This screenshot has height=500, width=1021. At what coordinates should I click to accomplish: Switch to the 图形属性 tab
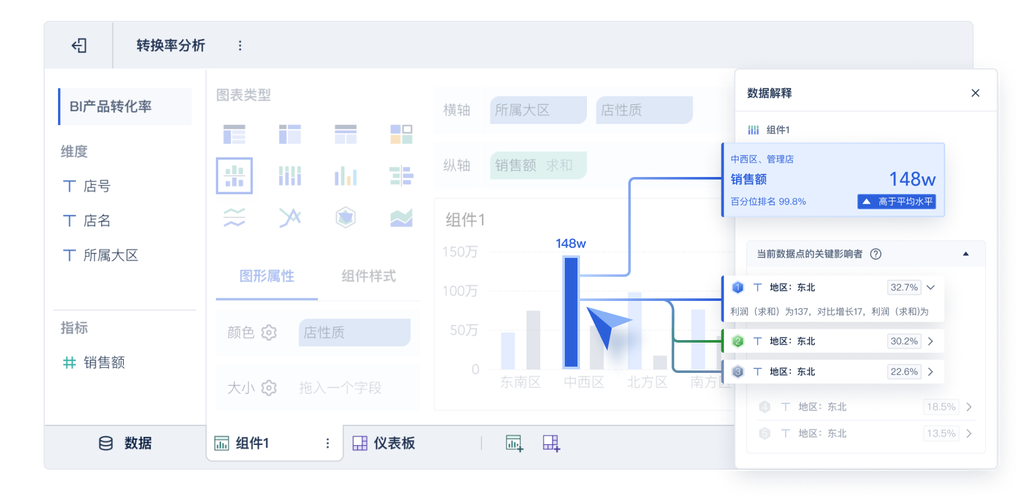[x=267, y=276]
